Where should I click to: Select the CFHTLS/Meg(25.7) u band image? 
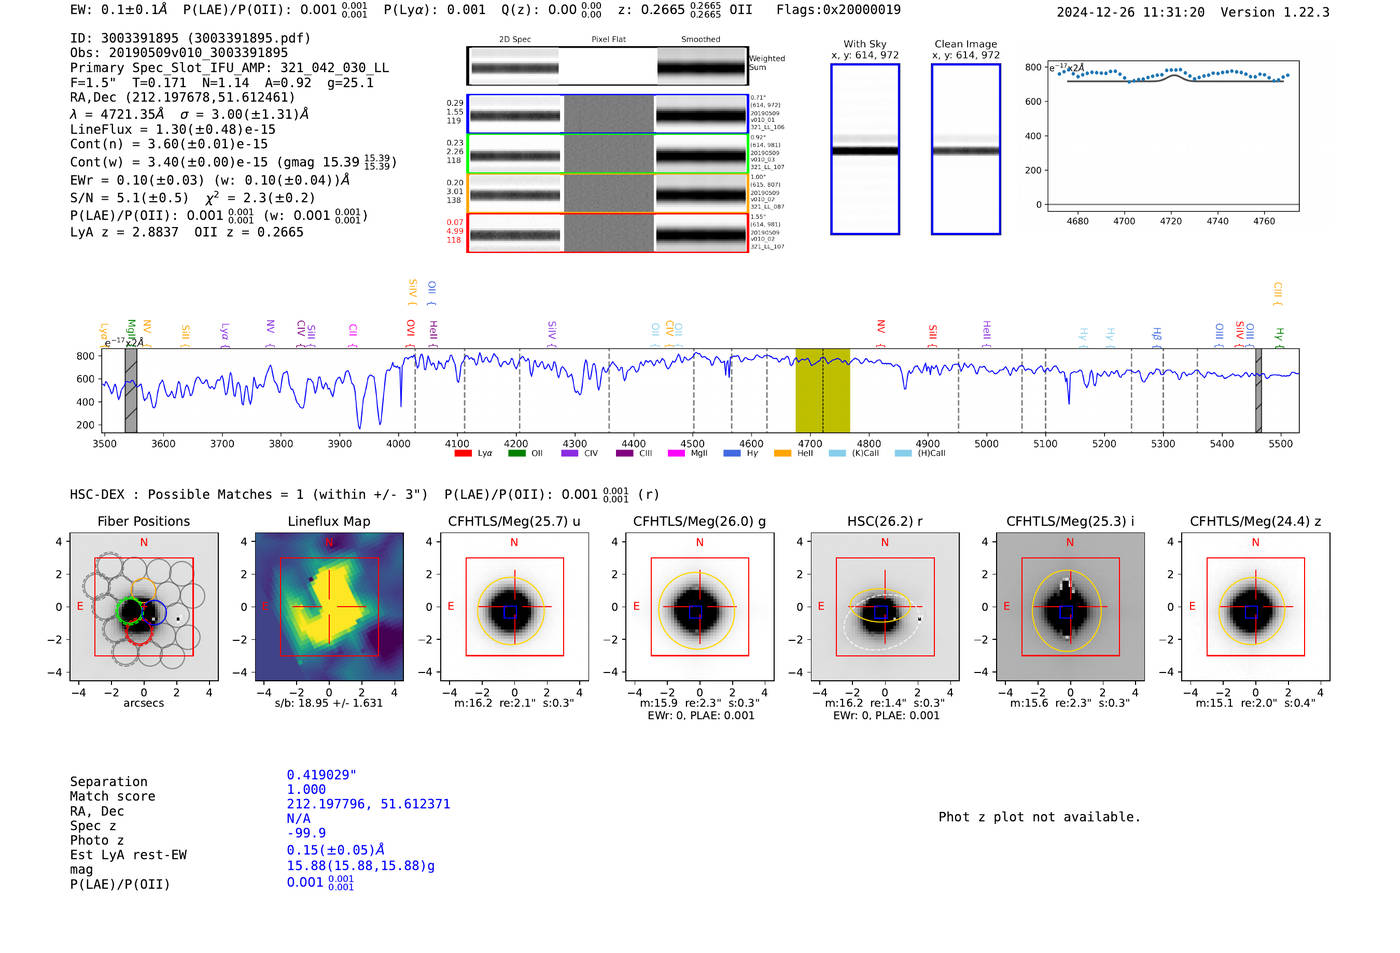tap(514, 607)
